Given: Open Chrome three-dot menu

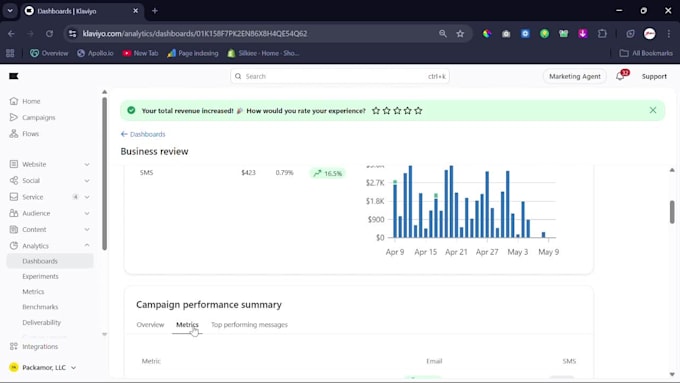Looking at the screenshot, I should click(x=668, y=33).
